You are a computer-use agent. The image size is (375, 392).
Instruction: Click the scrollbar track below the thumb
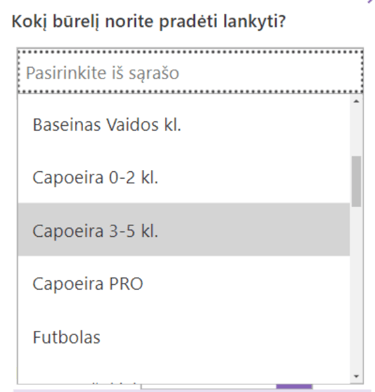(356, 288)
